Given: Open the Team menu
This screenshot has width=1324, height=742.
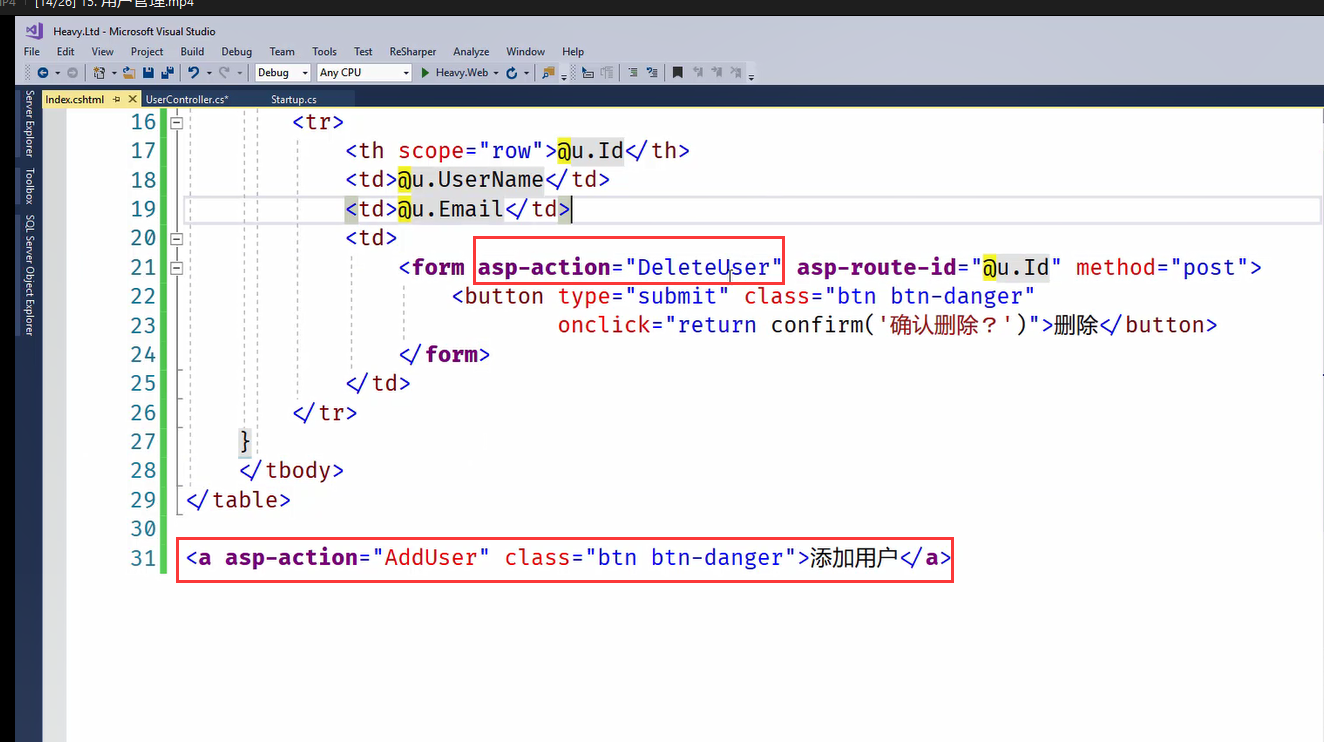Looking at the screenshot, I should 282,52.
